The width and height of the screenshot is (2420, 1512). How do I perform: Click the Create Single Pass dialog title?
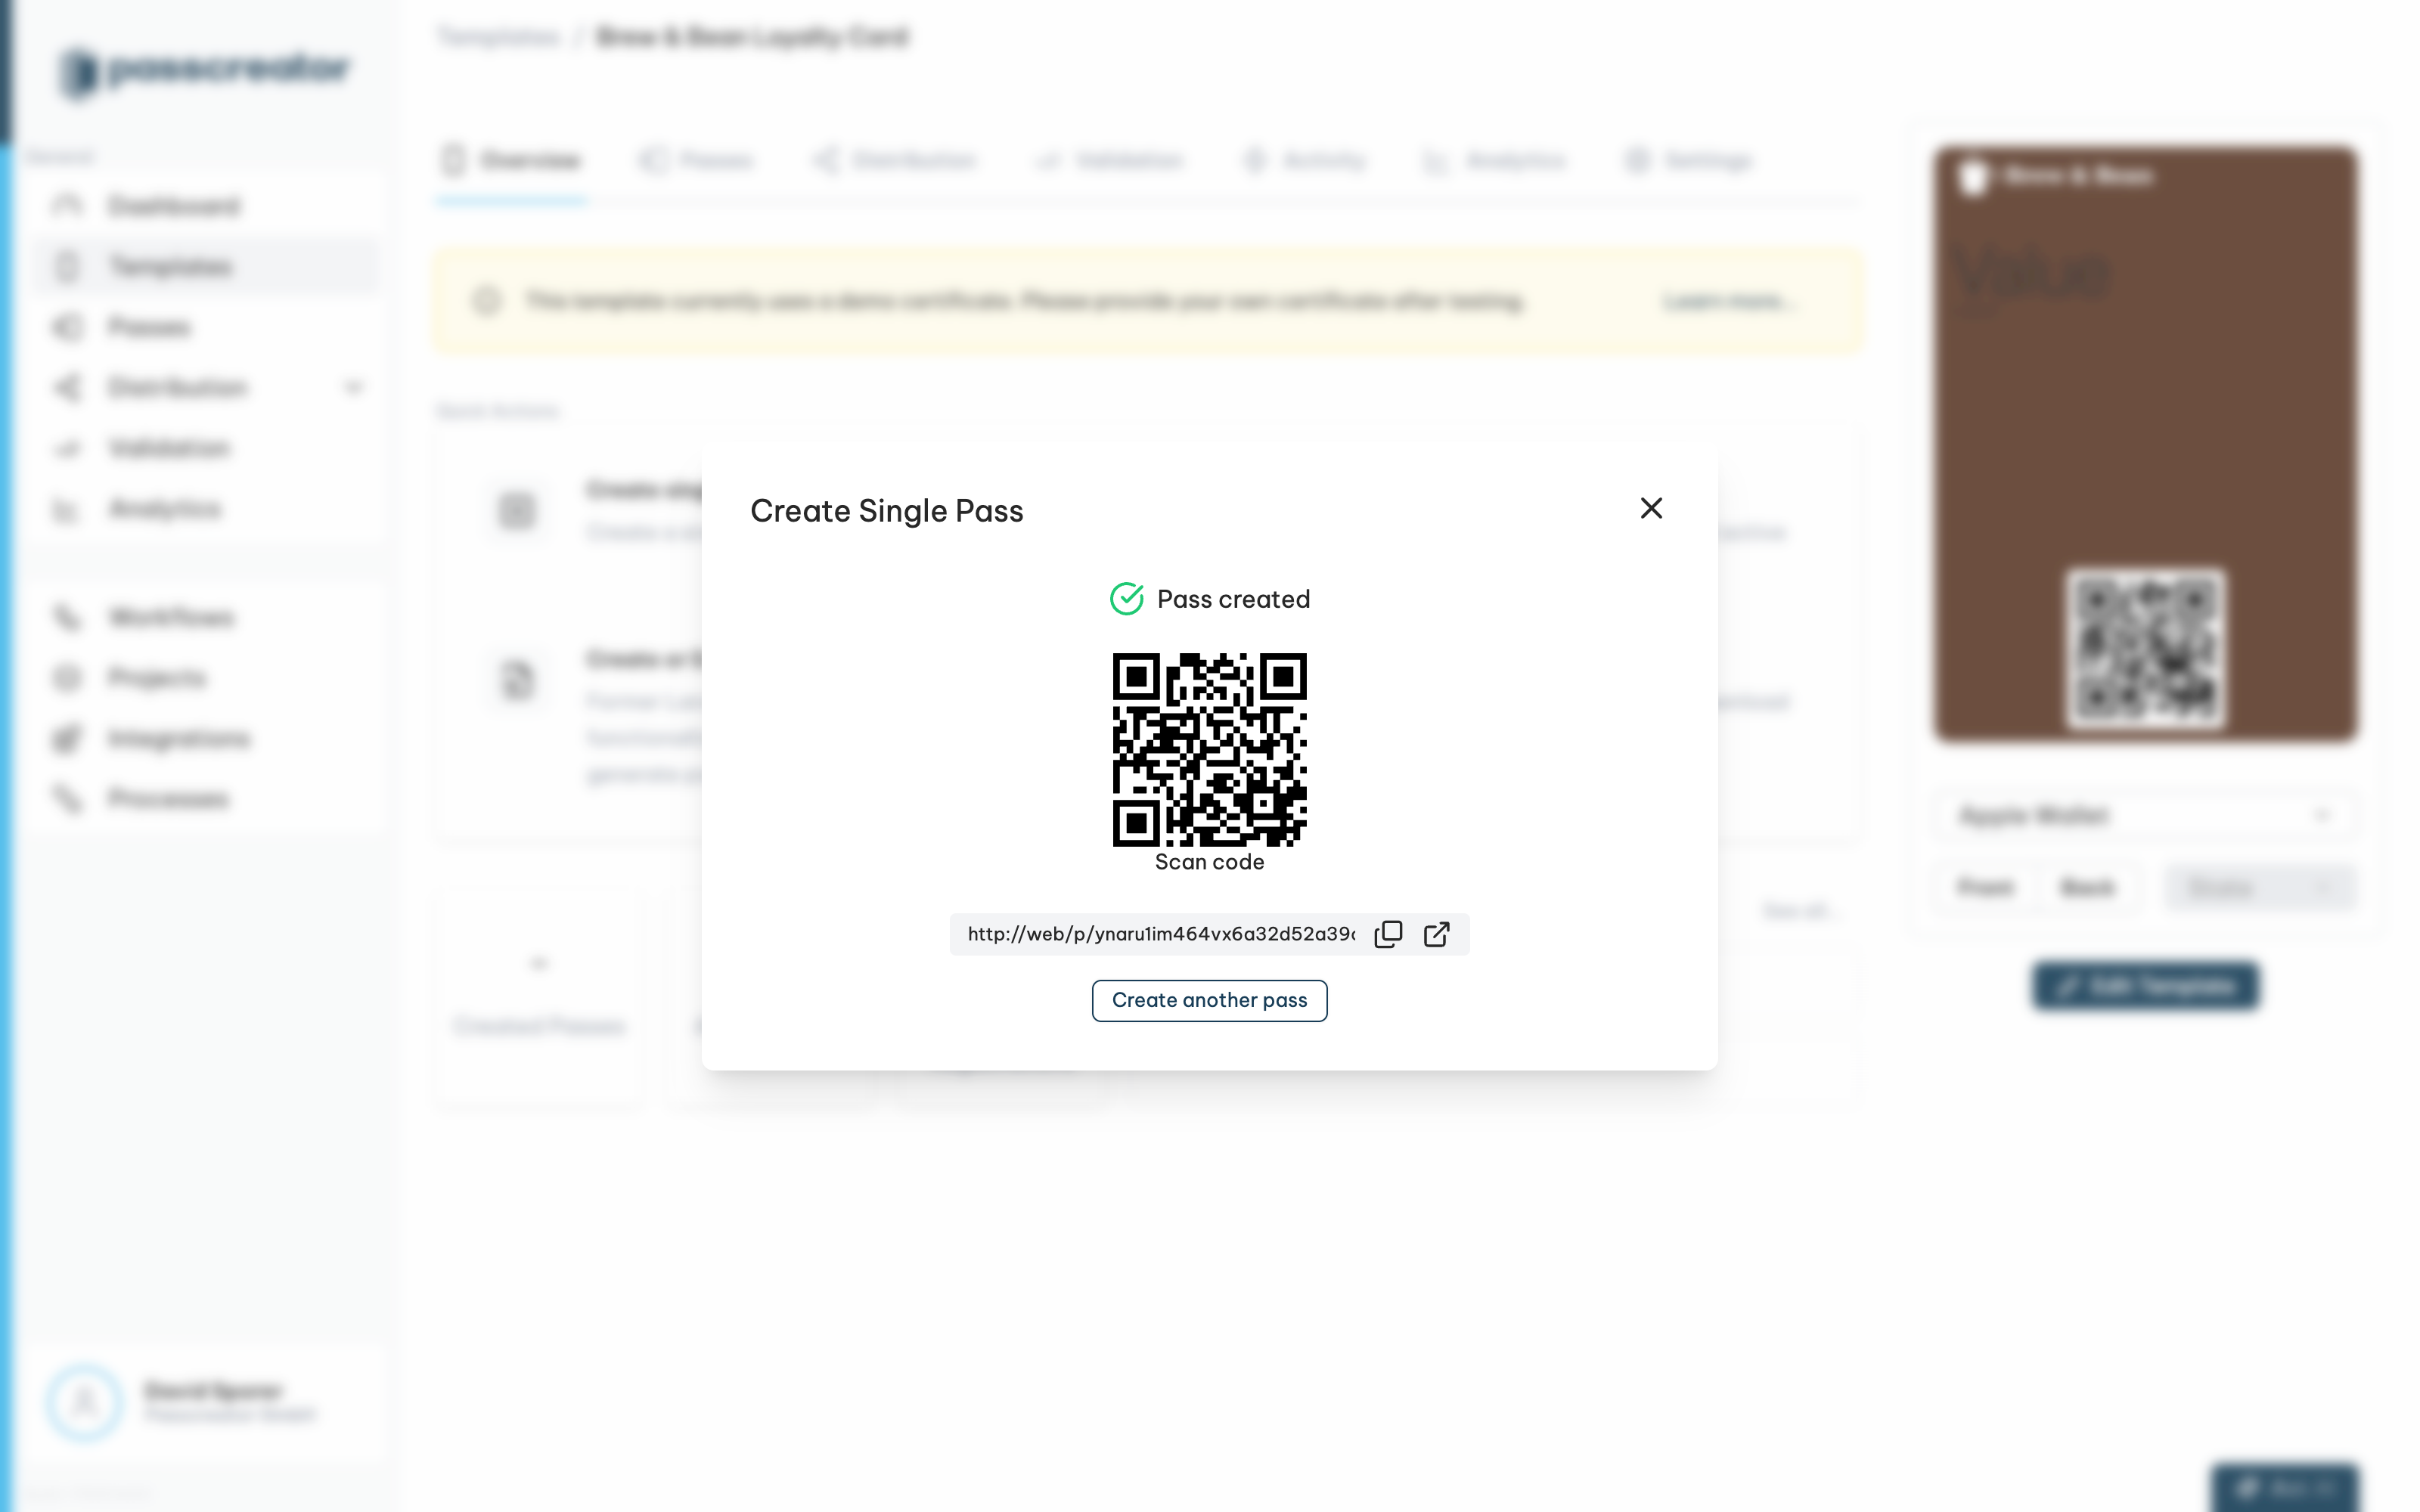[886, 511]
